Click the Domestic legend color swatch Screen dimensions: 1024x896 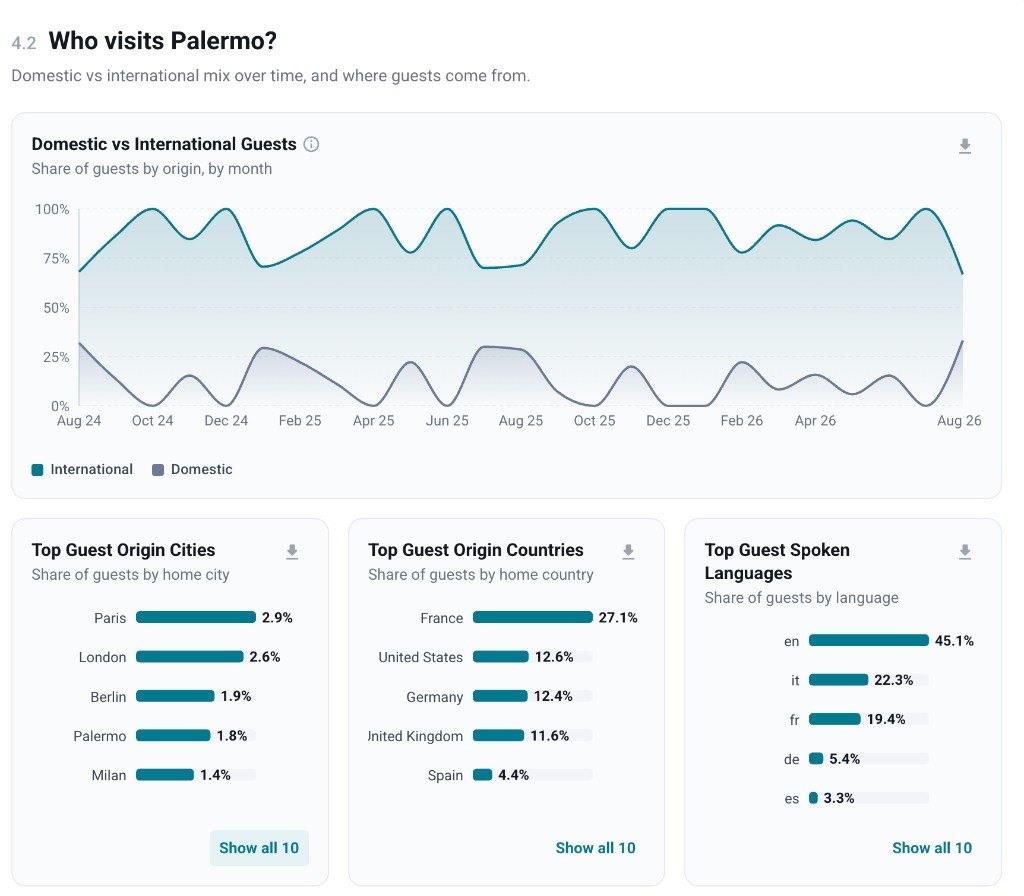pyautogui.click(x=157, y=470)
